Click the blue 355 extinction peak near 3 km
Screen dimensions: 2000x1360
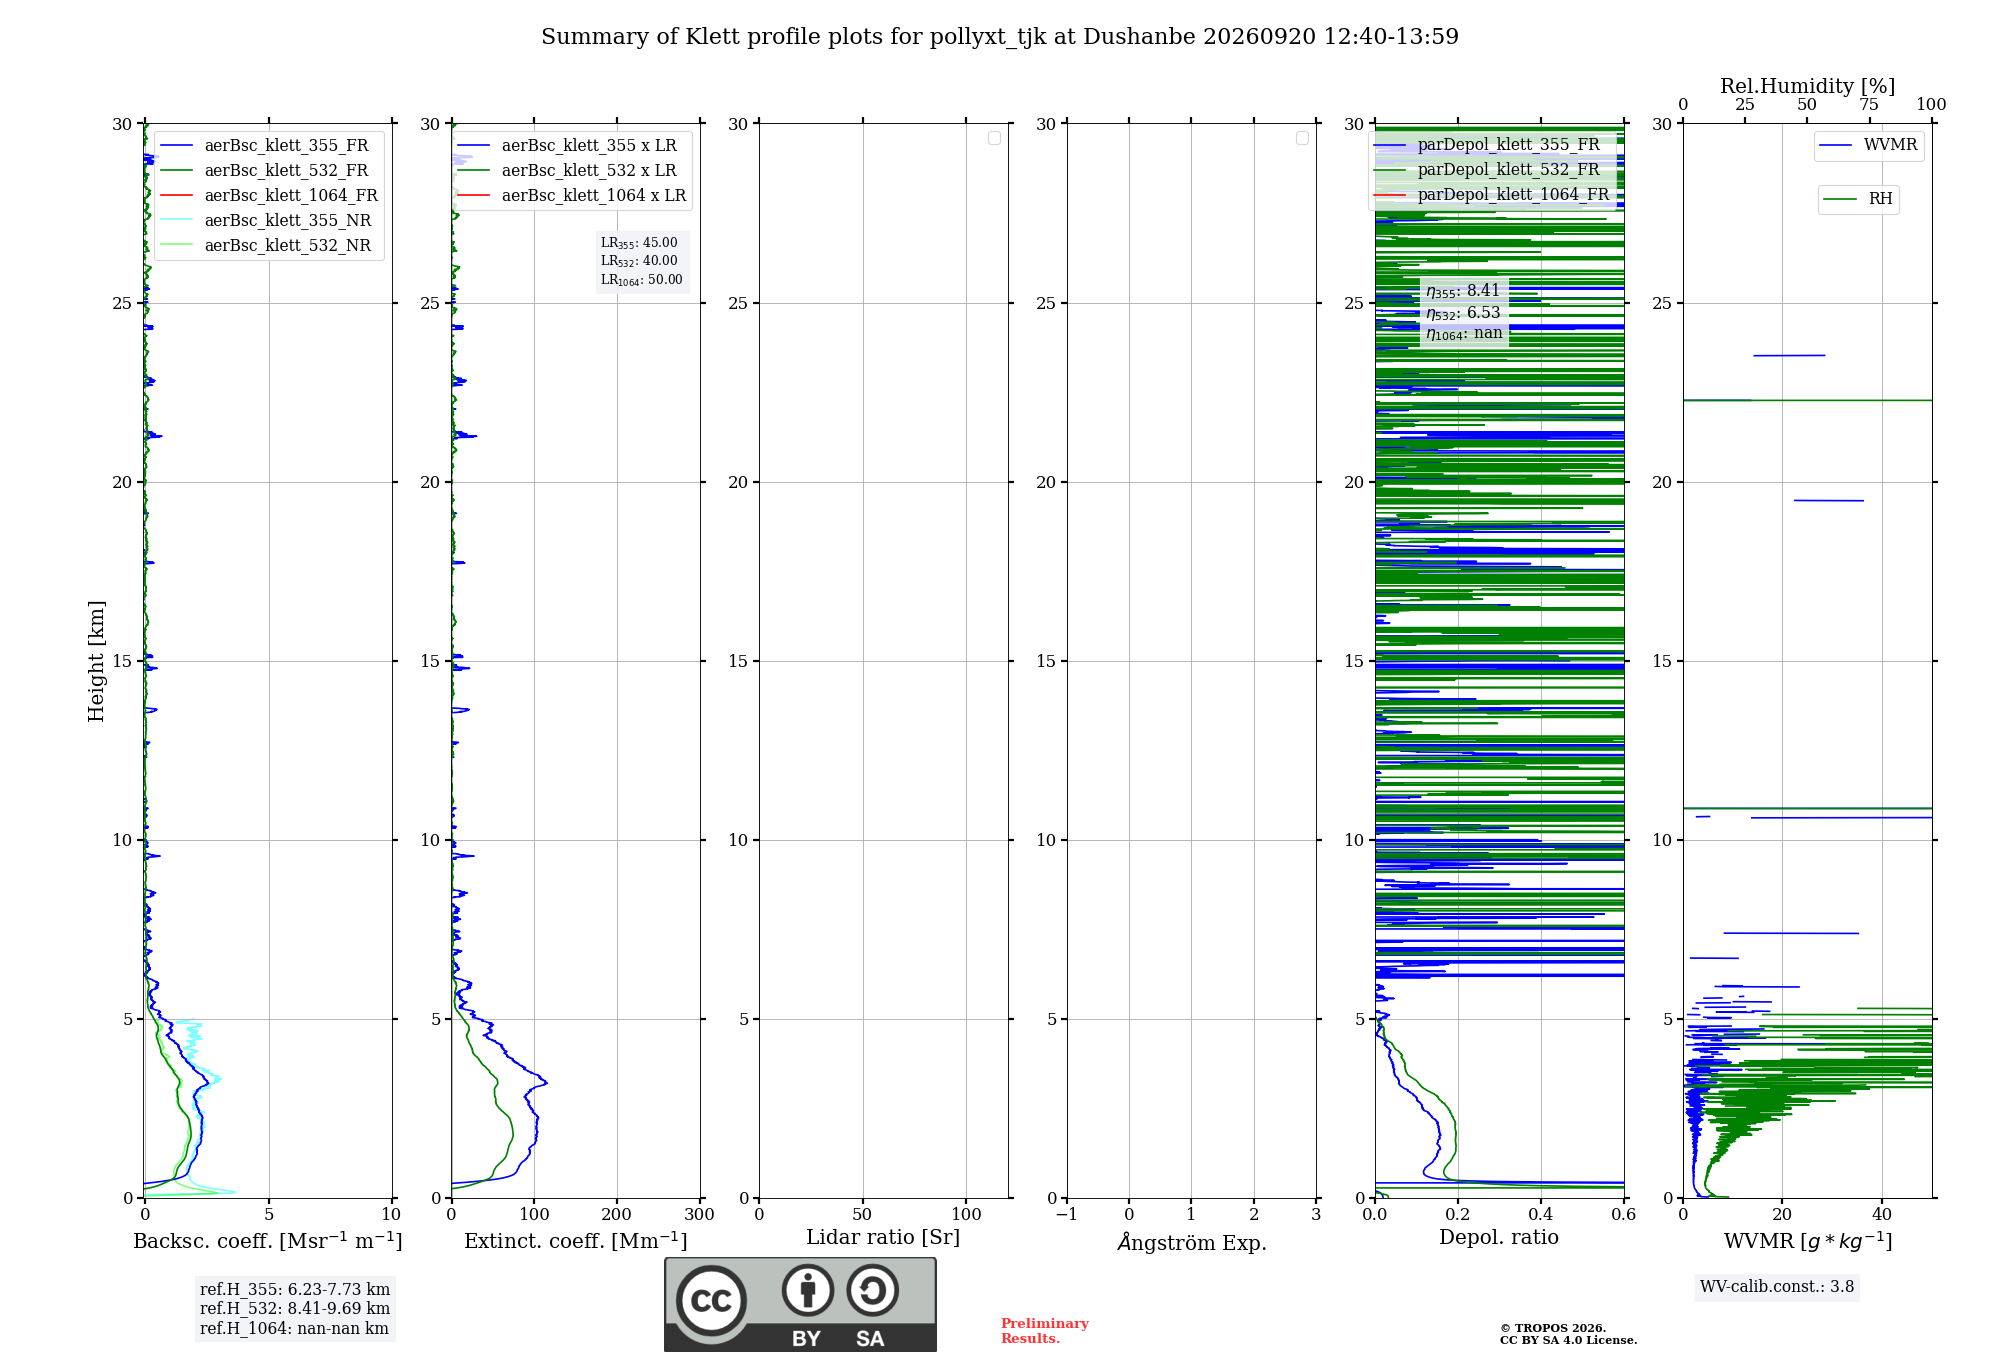point(543,1082)
